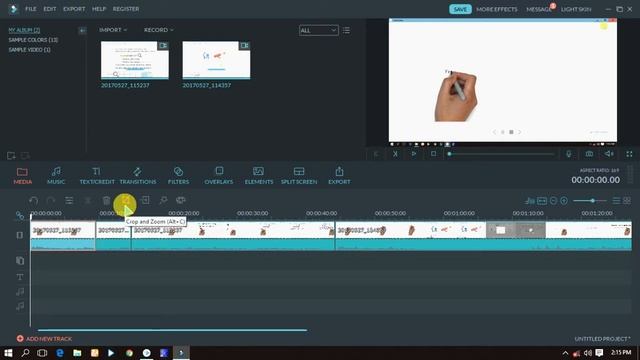
Task: Switch to the OVERLAYS tab
Action: point(219,176)
